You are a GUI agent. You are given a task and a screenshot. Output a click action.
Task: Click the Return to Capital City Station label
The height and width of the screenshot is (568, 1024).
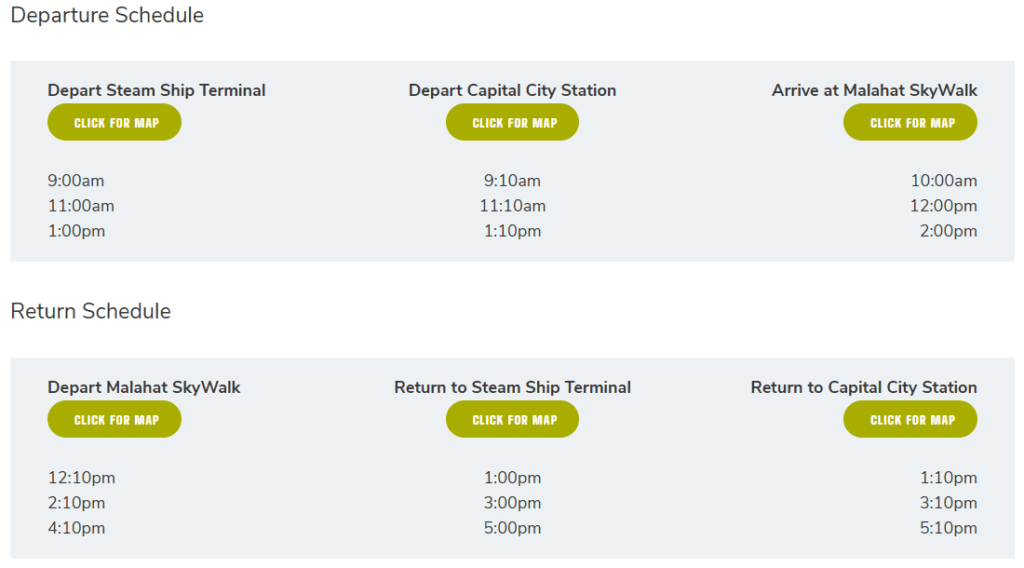tap(864, 387)
